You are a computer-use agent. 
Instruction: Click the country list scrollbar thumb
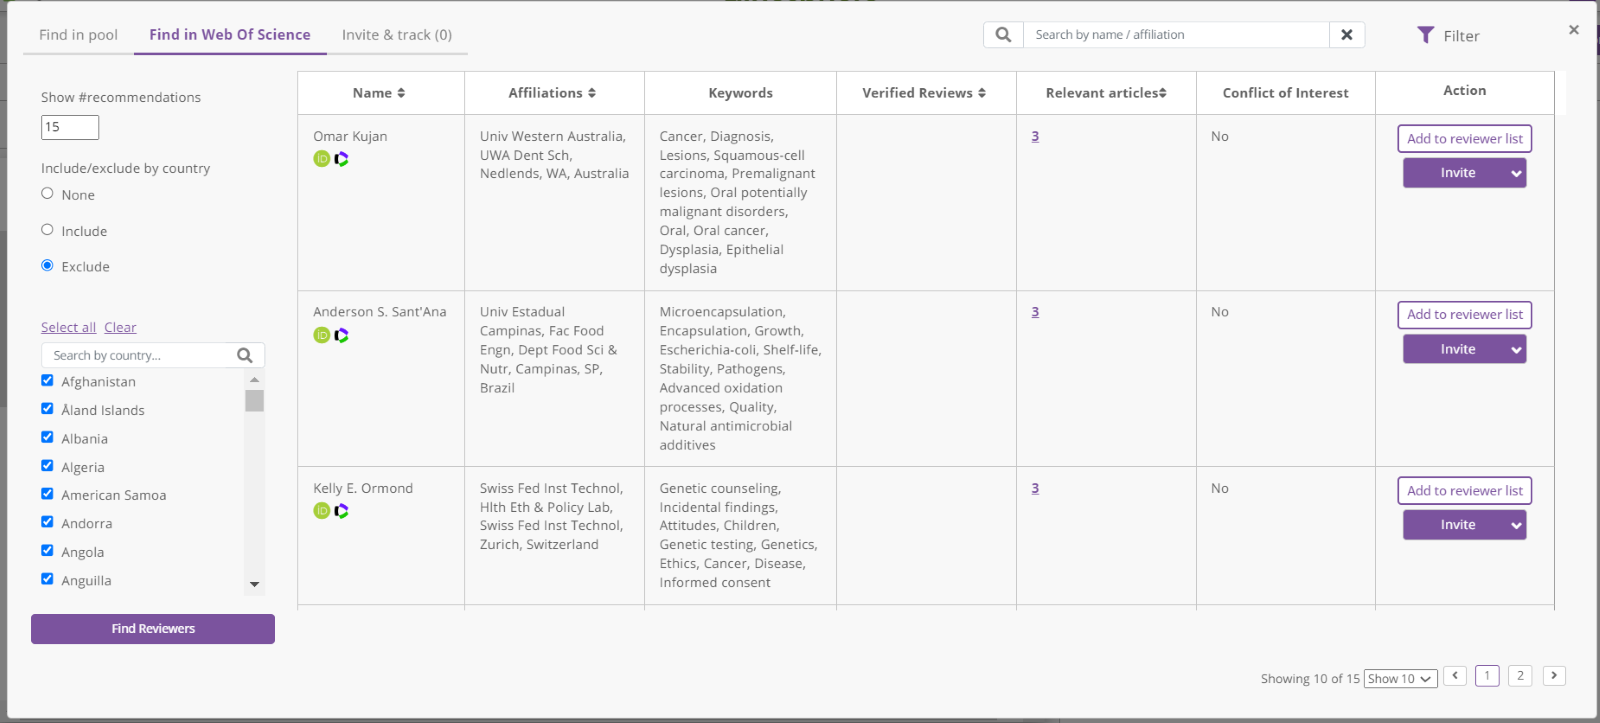[x=255, y=401]
